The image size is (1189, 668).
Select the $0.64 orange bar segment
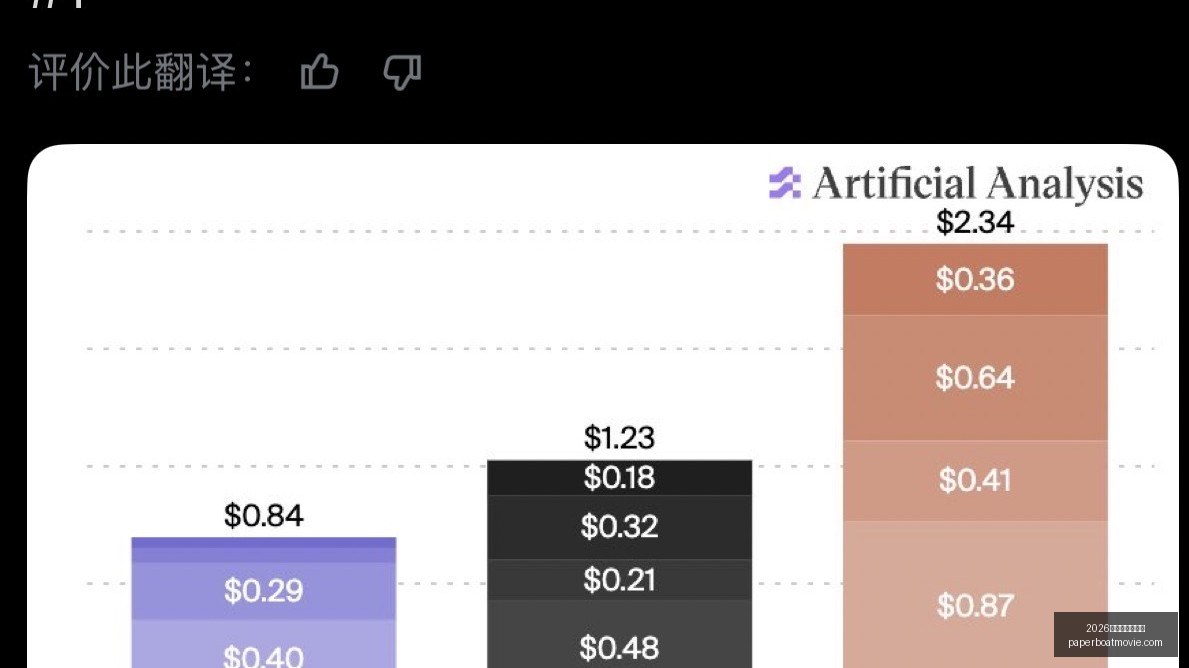(x=975, y=378)
